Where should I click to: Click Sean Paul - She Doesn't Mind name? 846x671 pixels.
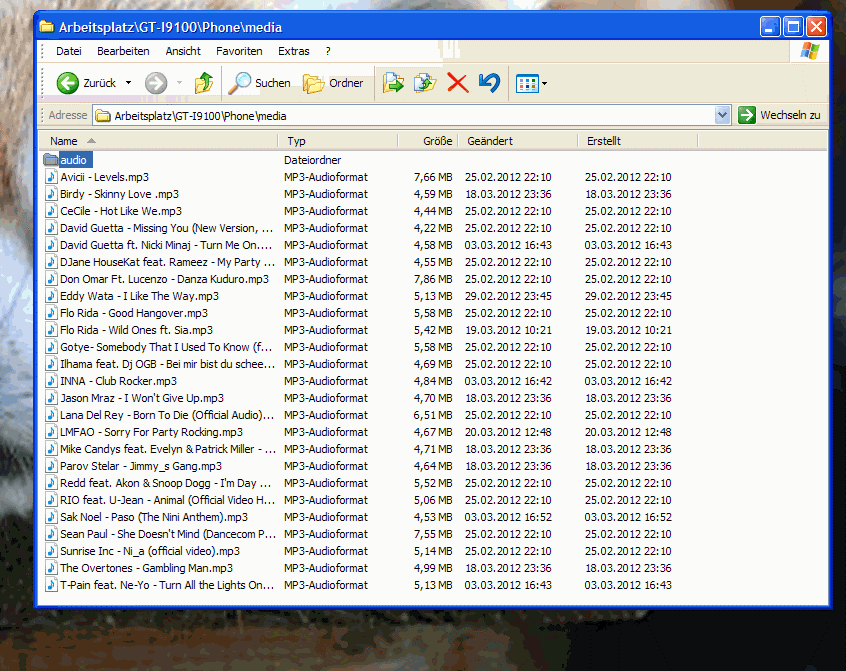point(168,534)
